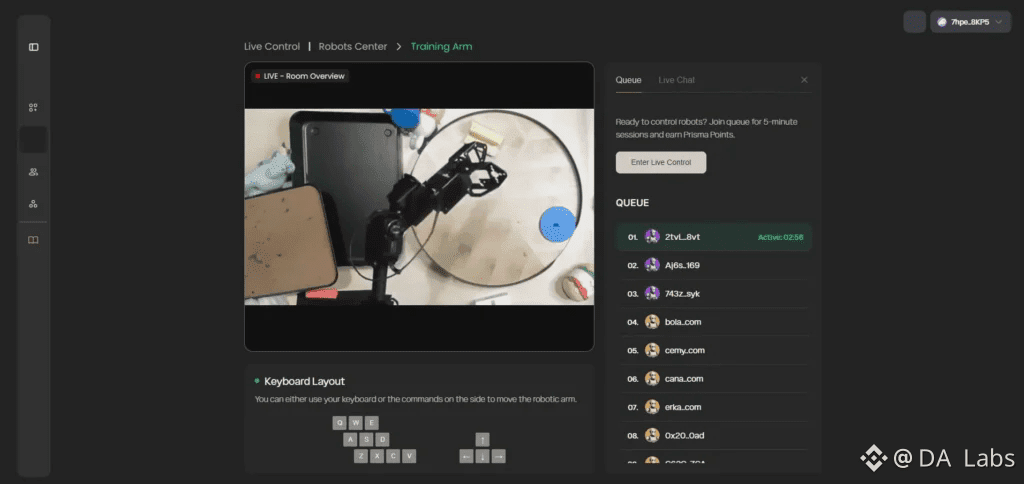Click the LIVE - Room Overview badge

click(300, 76)
